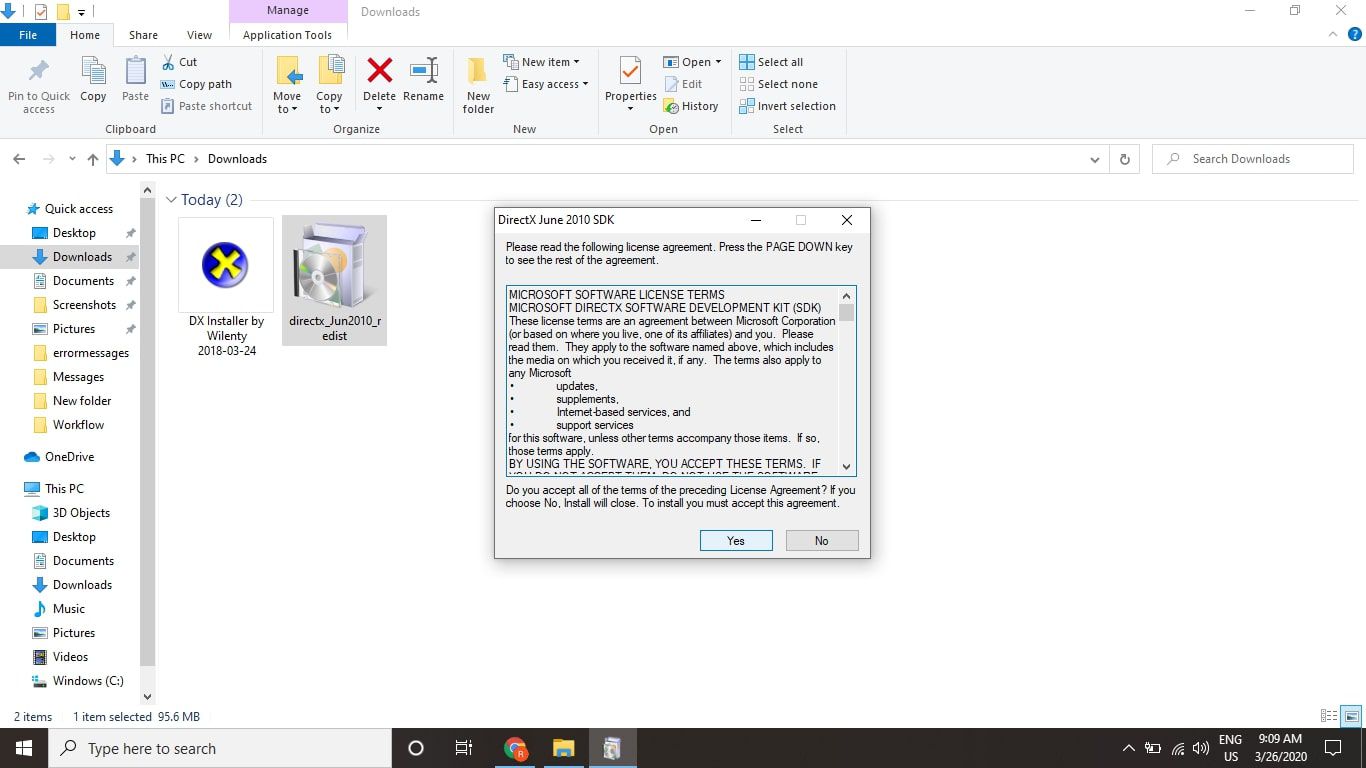Click the History icon in Open group
Image resolution: width=1366 pixels, height=768 pixels.
(690, 106)
